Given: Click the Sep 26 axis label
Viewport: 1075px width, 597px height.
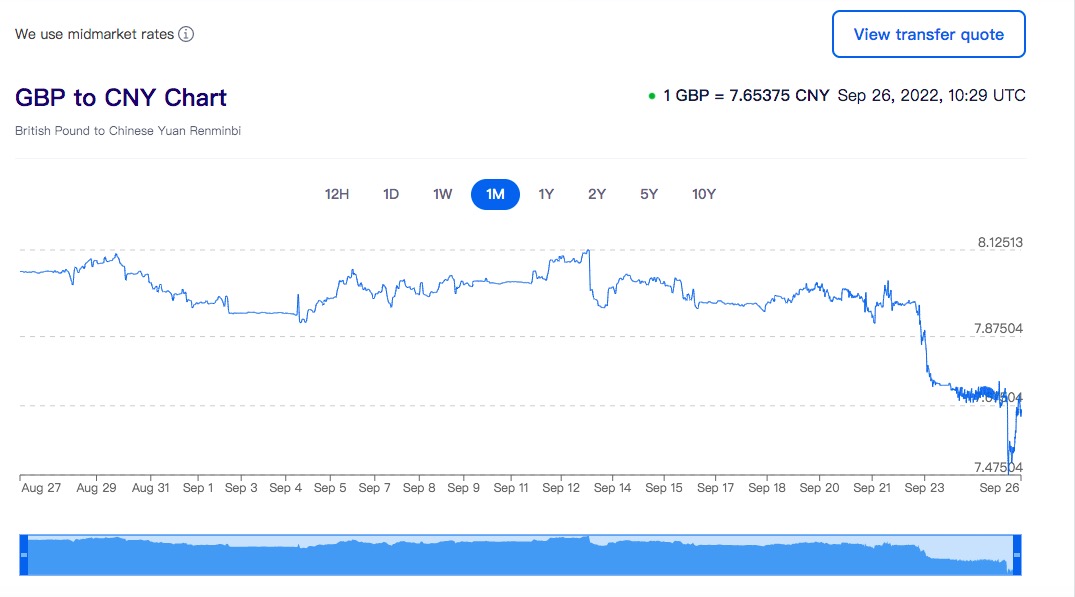Looking at the screenshot, I should pos(1000,487).
